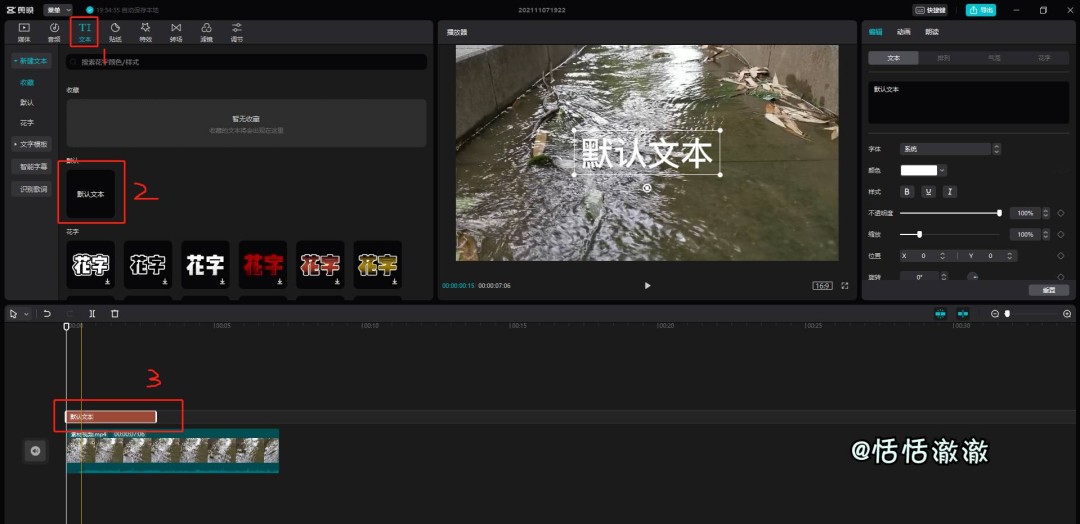The height and width of the screenshot is (524, 1080).
Task: Click the scale slider handle
Action: 920,235
